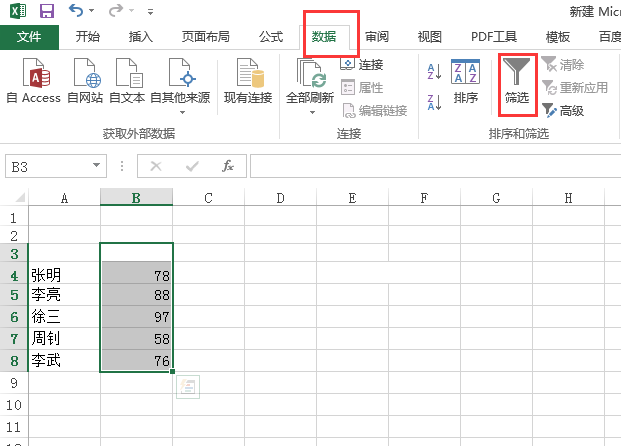
Task: Click the Select All corner triangle
Action: click(x=19, y=197)
